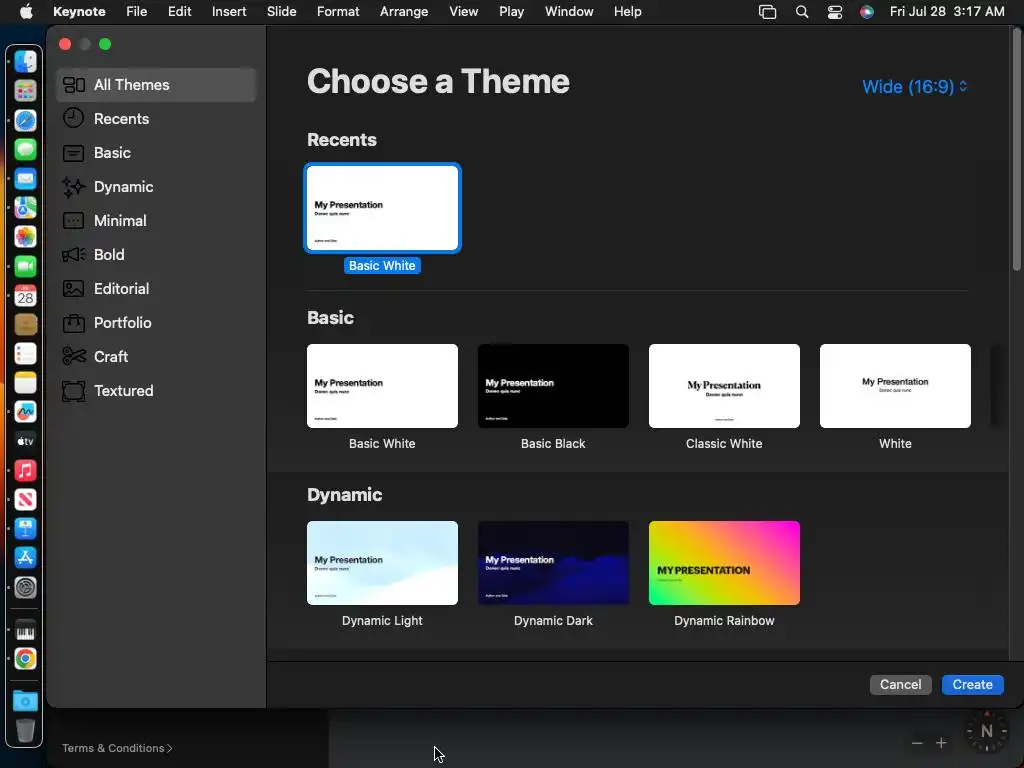Open the Apple menu
The height and width of the screenshot is (768, 1024).
25,12
